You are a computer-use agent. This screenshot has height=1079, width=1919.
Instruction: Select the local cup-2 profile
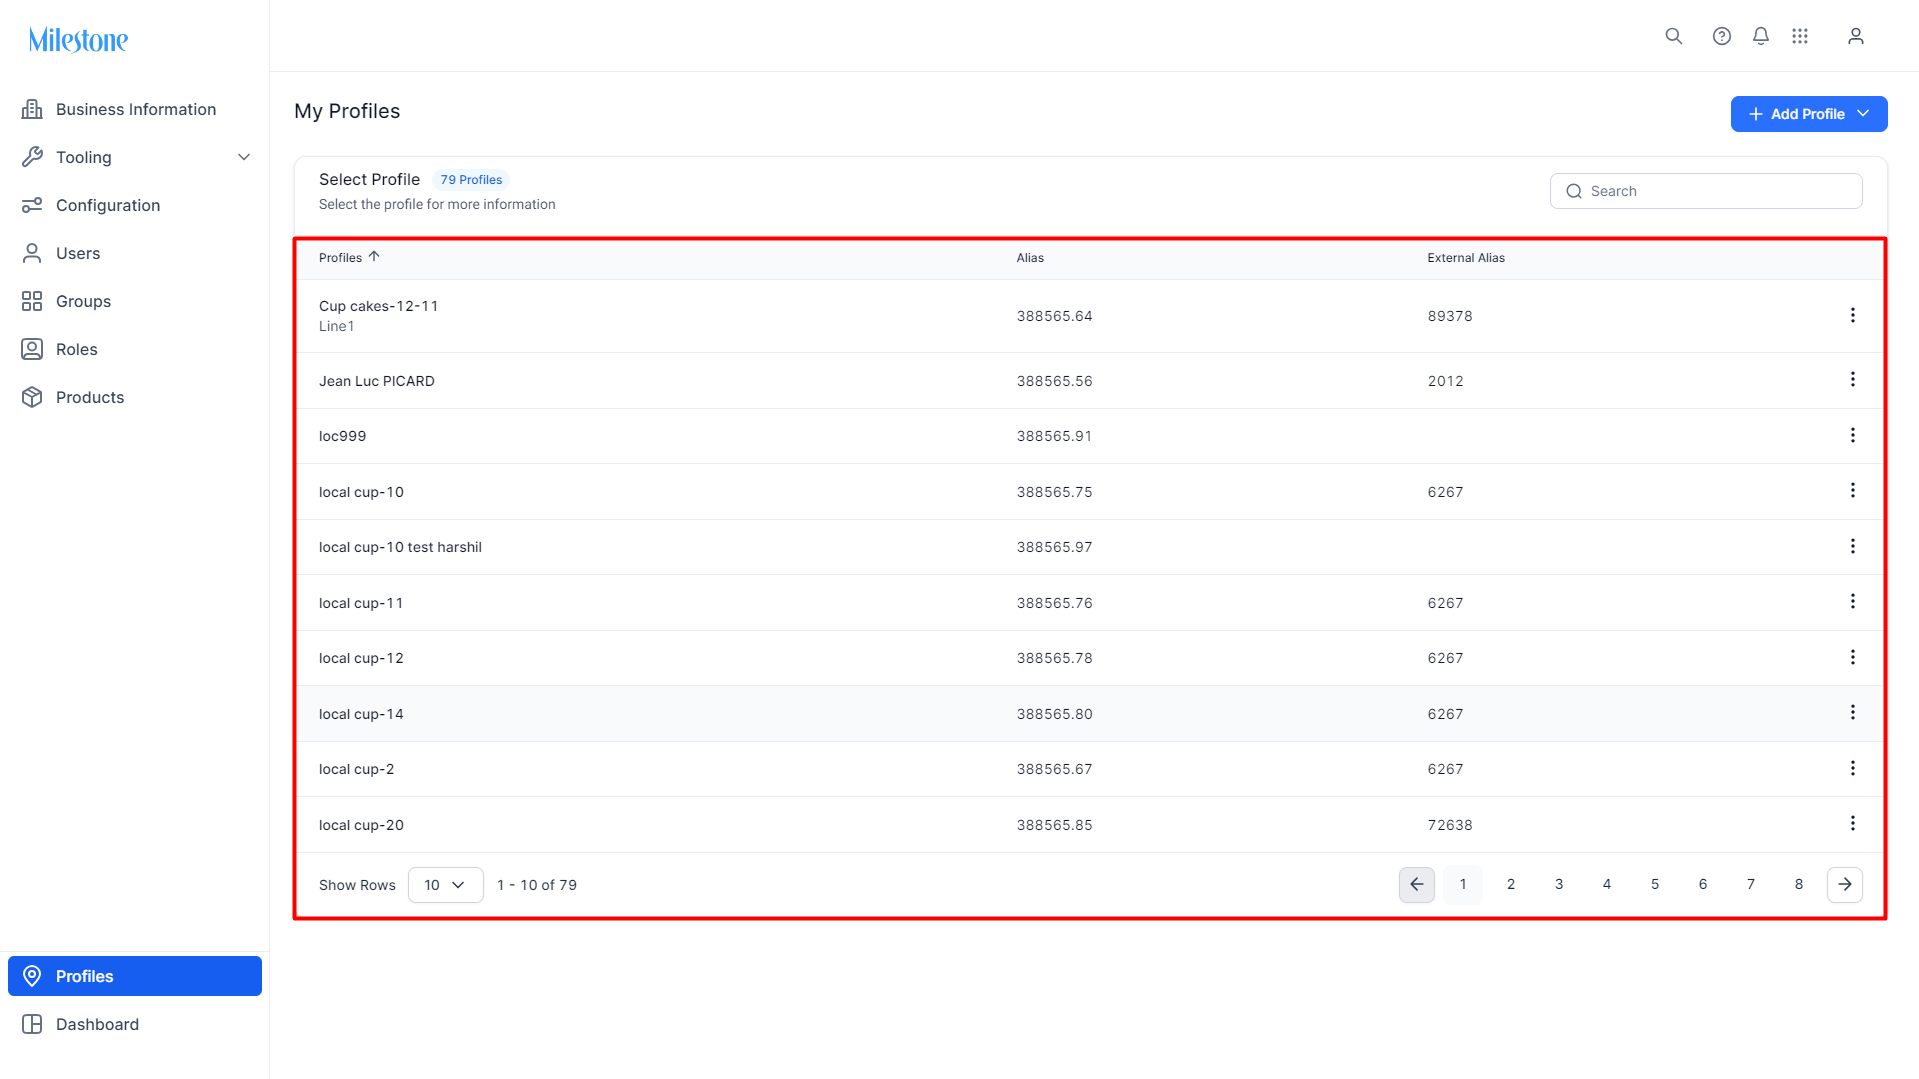tap(356, 769)
